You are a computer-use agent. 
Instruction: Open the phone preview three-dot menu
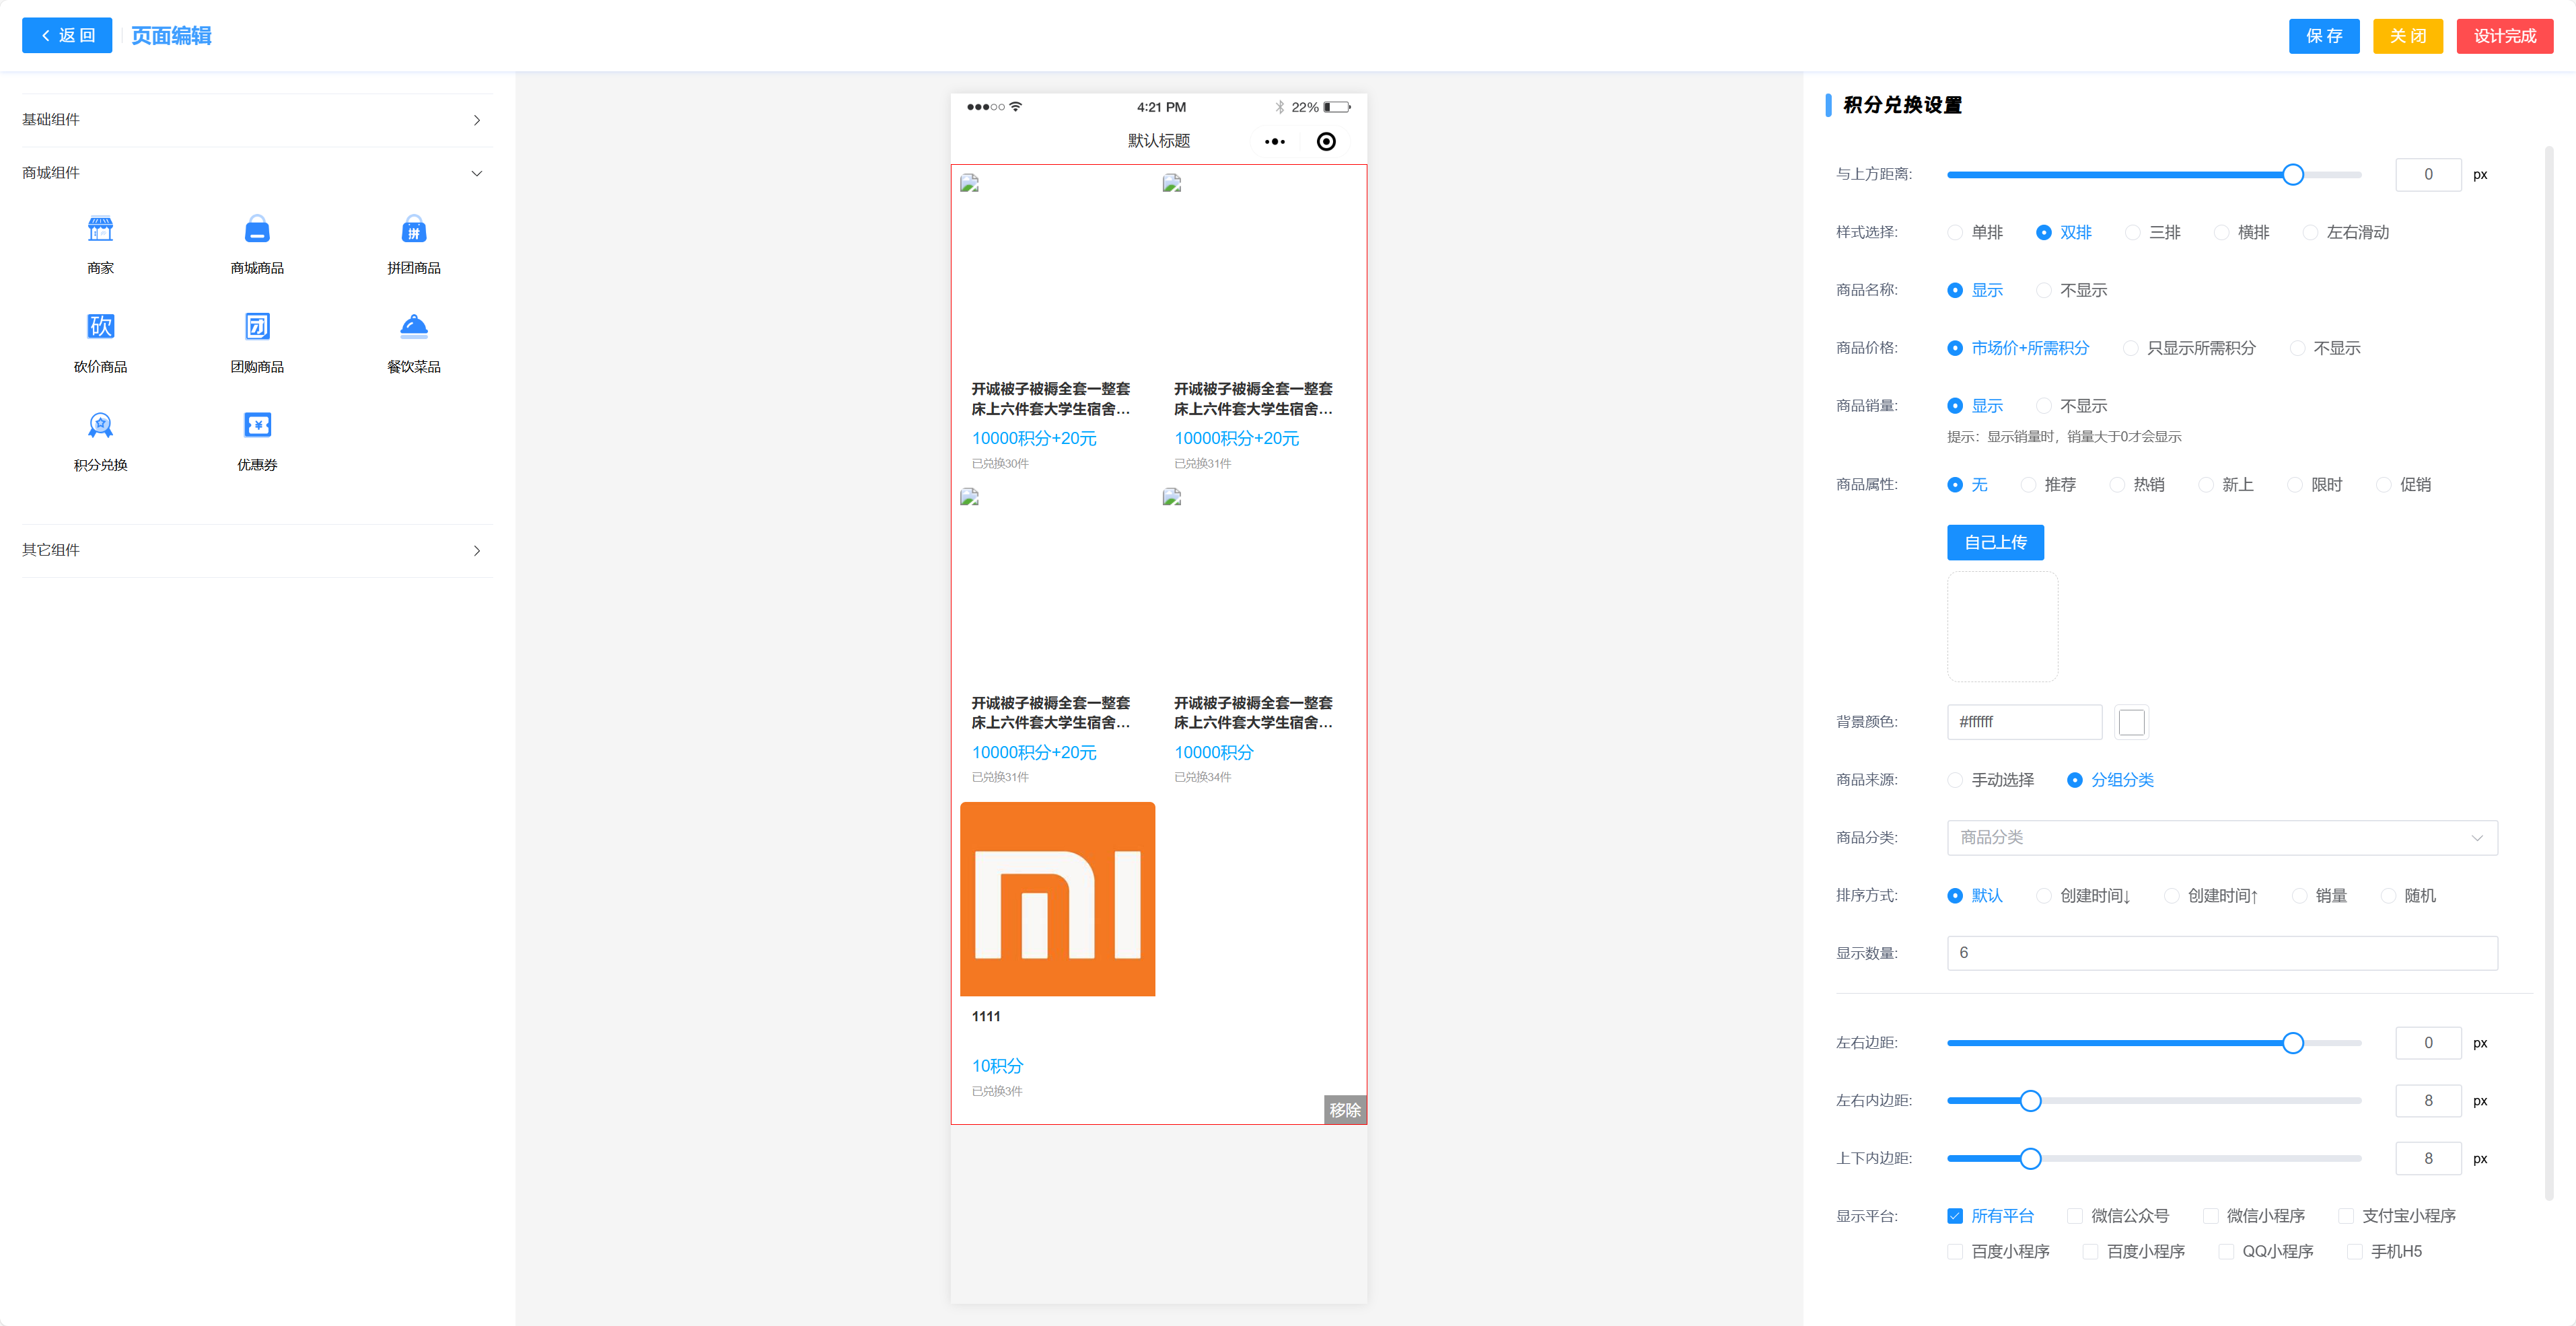(1274, 142)
